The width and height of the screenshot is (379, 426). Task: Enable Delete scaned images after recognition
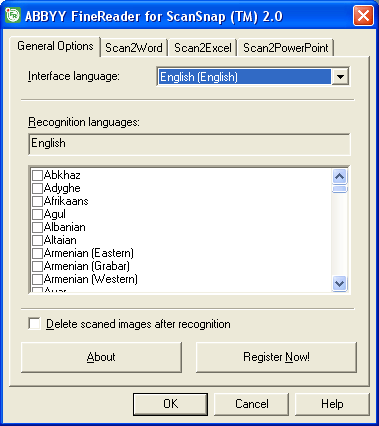(x=35, y=324)
